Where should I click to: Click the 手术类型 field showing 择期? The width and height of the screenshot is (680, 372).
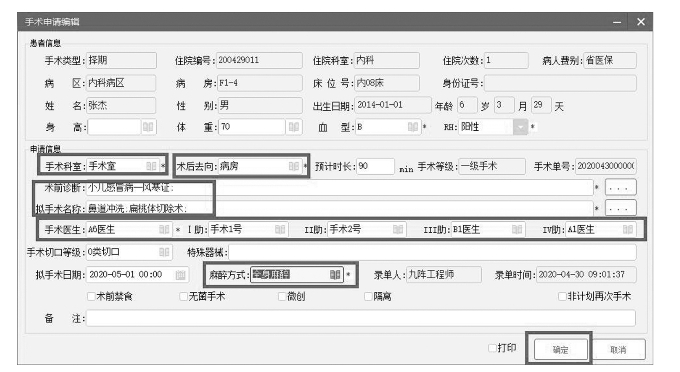click(121, 60)
